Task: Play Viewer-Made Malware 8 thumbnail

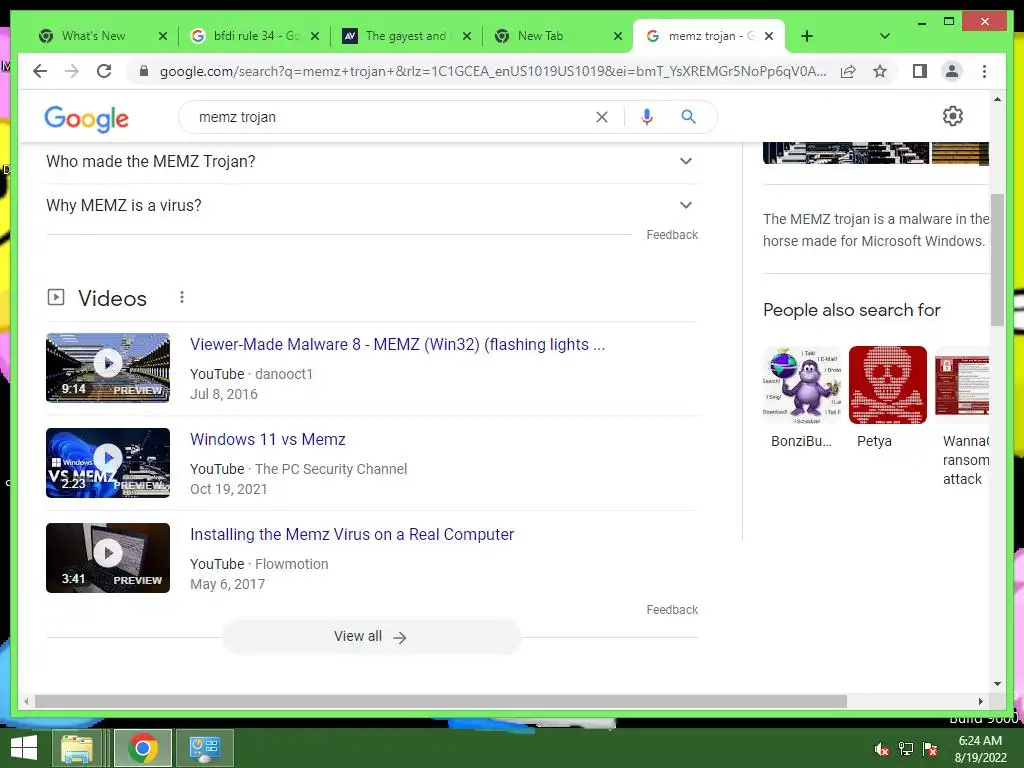Action: point(108,368)
